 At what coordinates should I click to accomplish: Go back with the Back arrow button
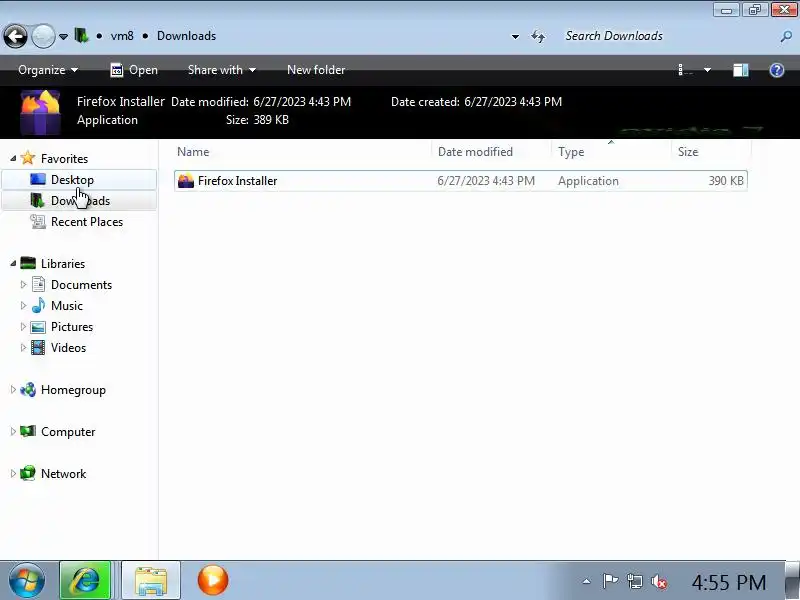click(15, 36)
